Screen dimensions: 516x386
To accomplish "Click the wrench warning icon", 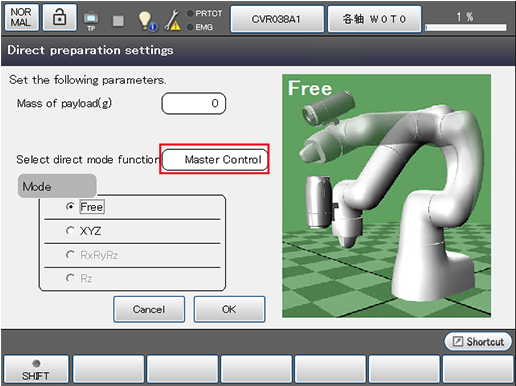I will coord(173,20).
